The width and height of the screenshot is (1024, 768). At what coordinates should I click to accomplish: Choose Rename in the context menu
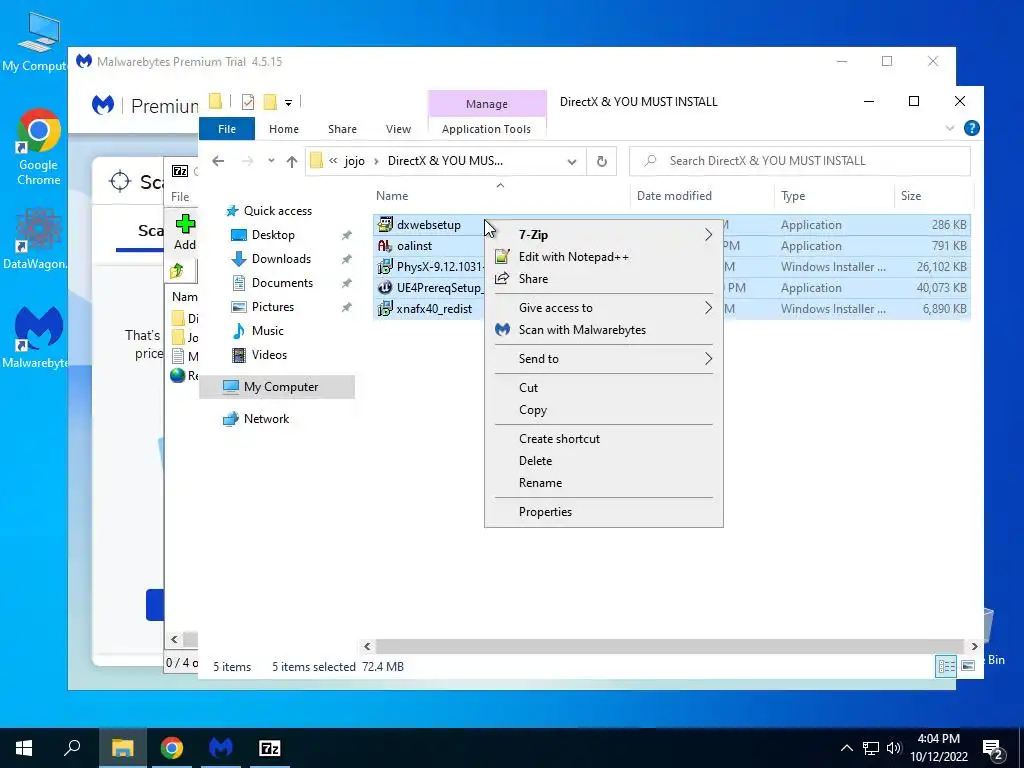pos(603,483)
